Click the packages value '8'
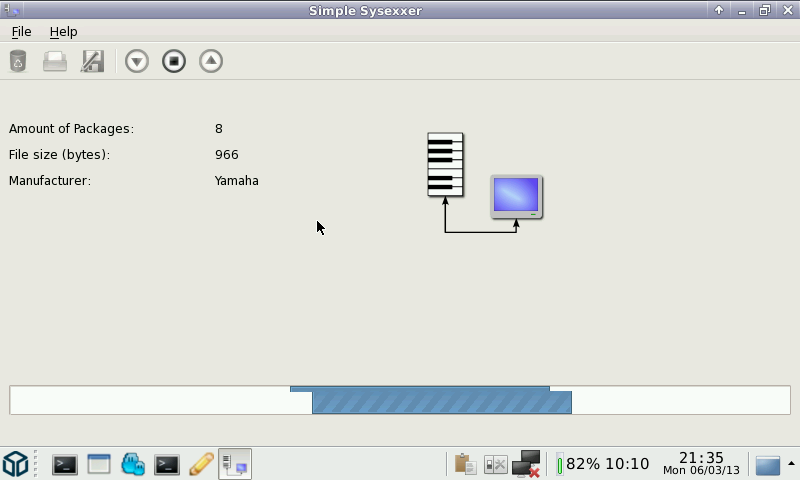The image size is (800, 480). (219, 129)
